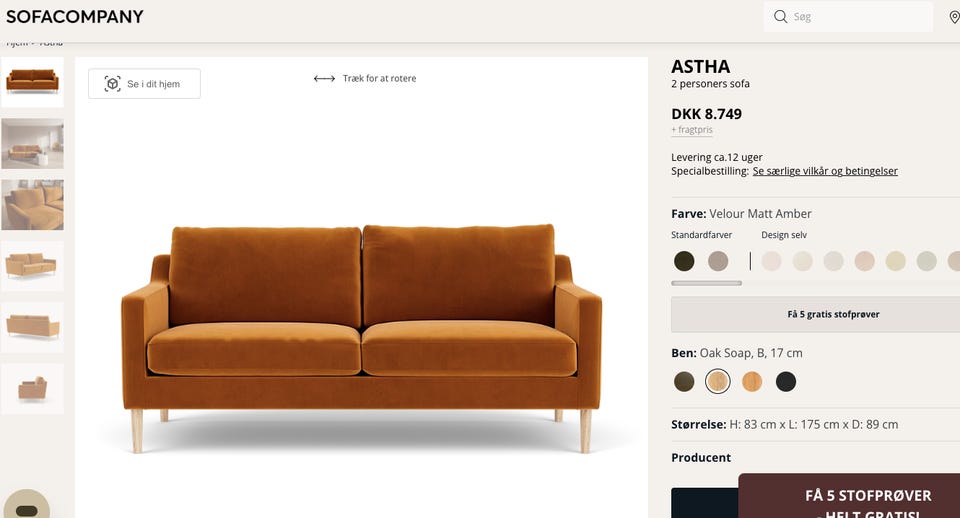960x518 pixels.
Task: Click the + fragtpris link
Action: (x=692, y=130)
